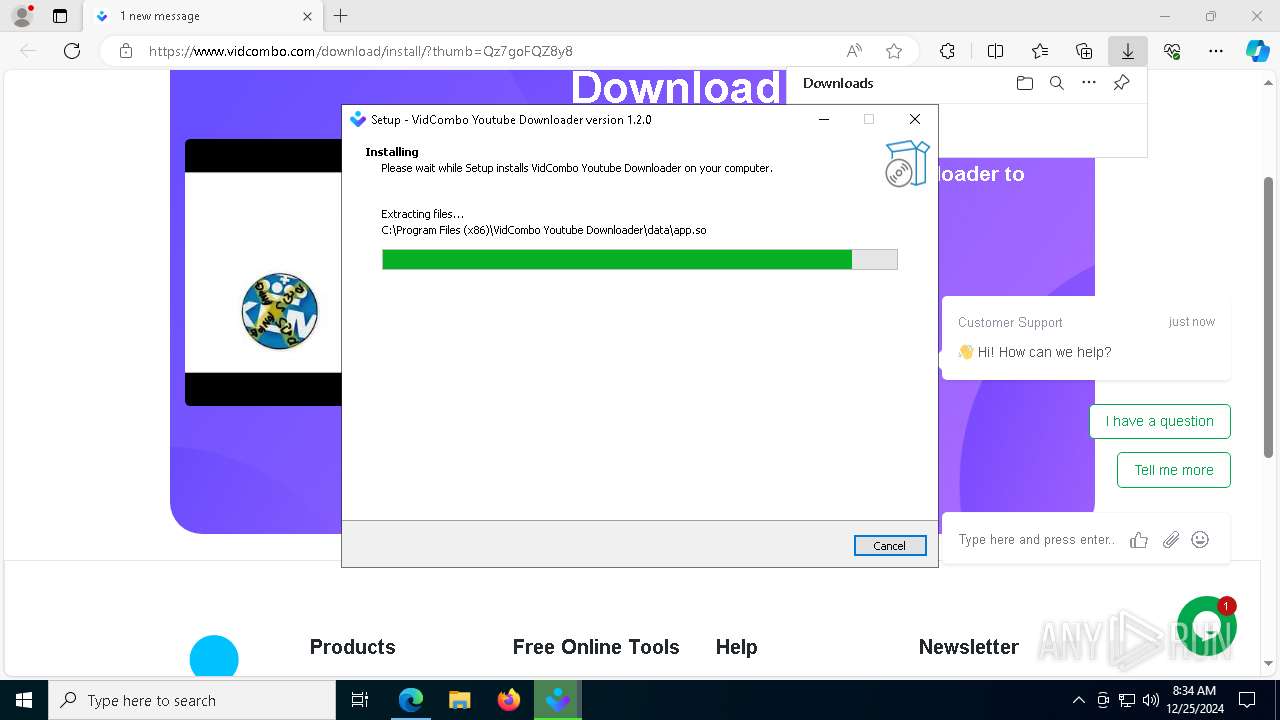
Task: Open browser Extensions icon
Action: pos(947,51)
